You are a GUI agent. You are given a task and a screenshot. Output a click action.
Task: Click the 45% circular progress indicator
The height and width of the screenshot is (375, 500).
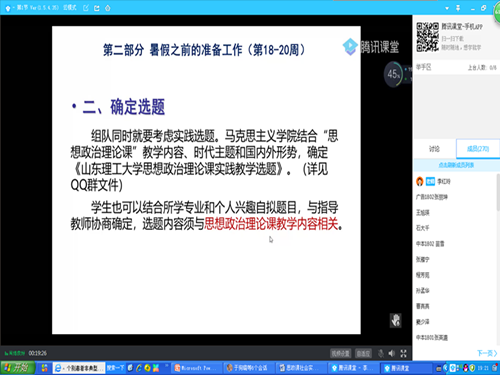click(394, 74)
